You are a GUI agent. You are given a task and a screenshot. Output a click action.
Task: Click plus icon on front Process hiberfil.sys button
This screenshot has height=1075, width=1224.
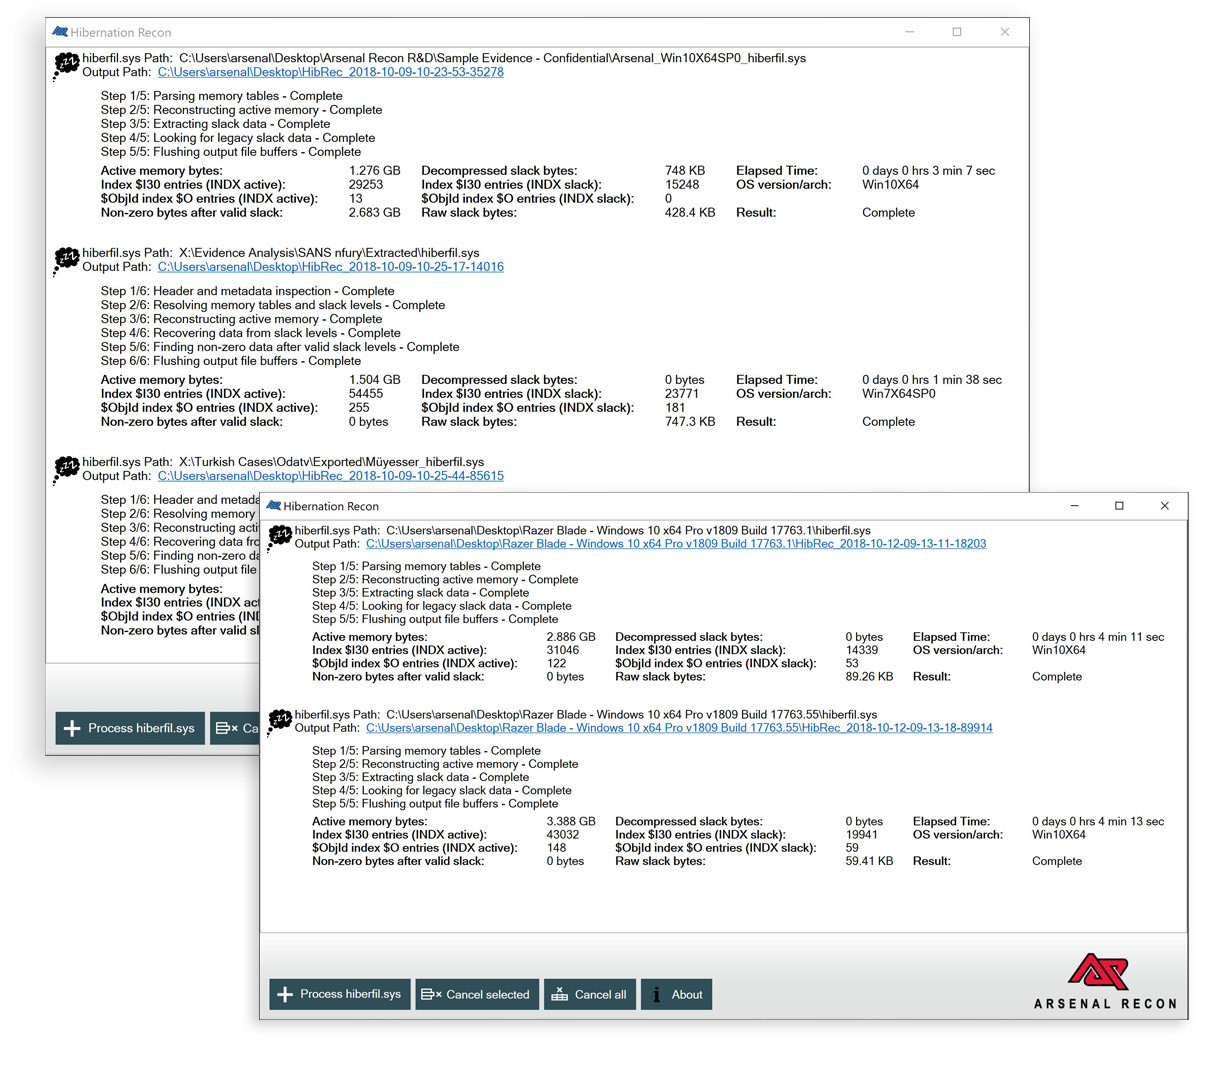click(x=285, y=994)
